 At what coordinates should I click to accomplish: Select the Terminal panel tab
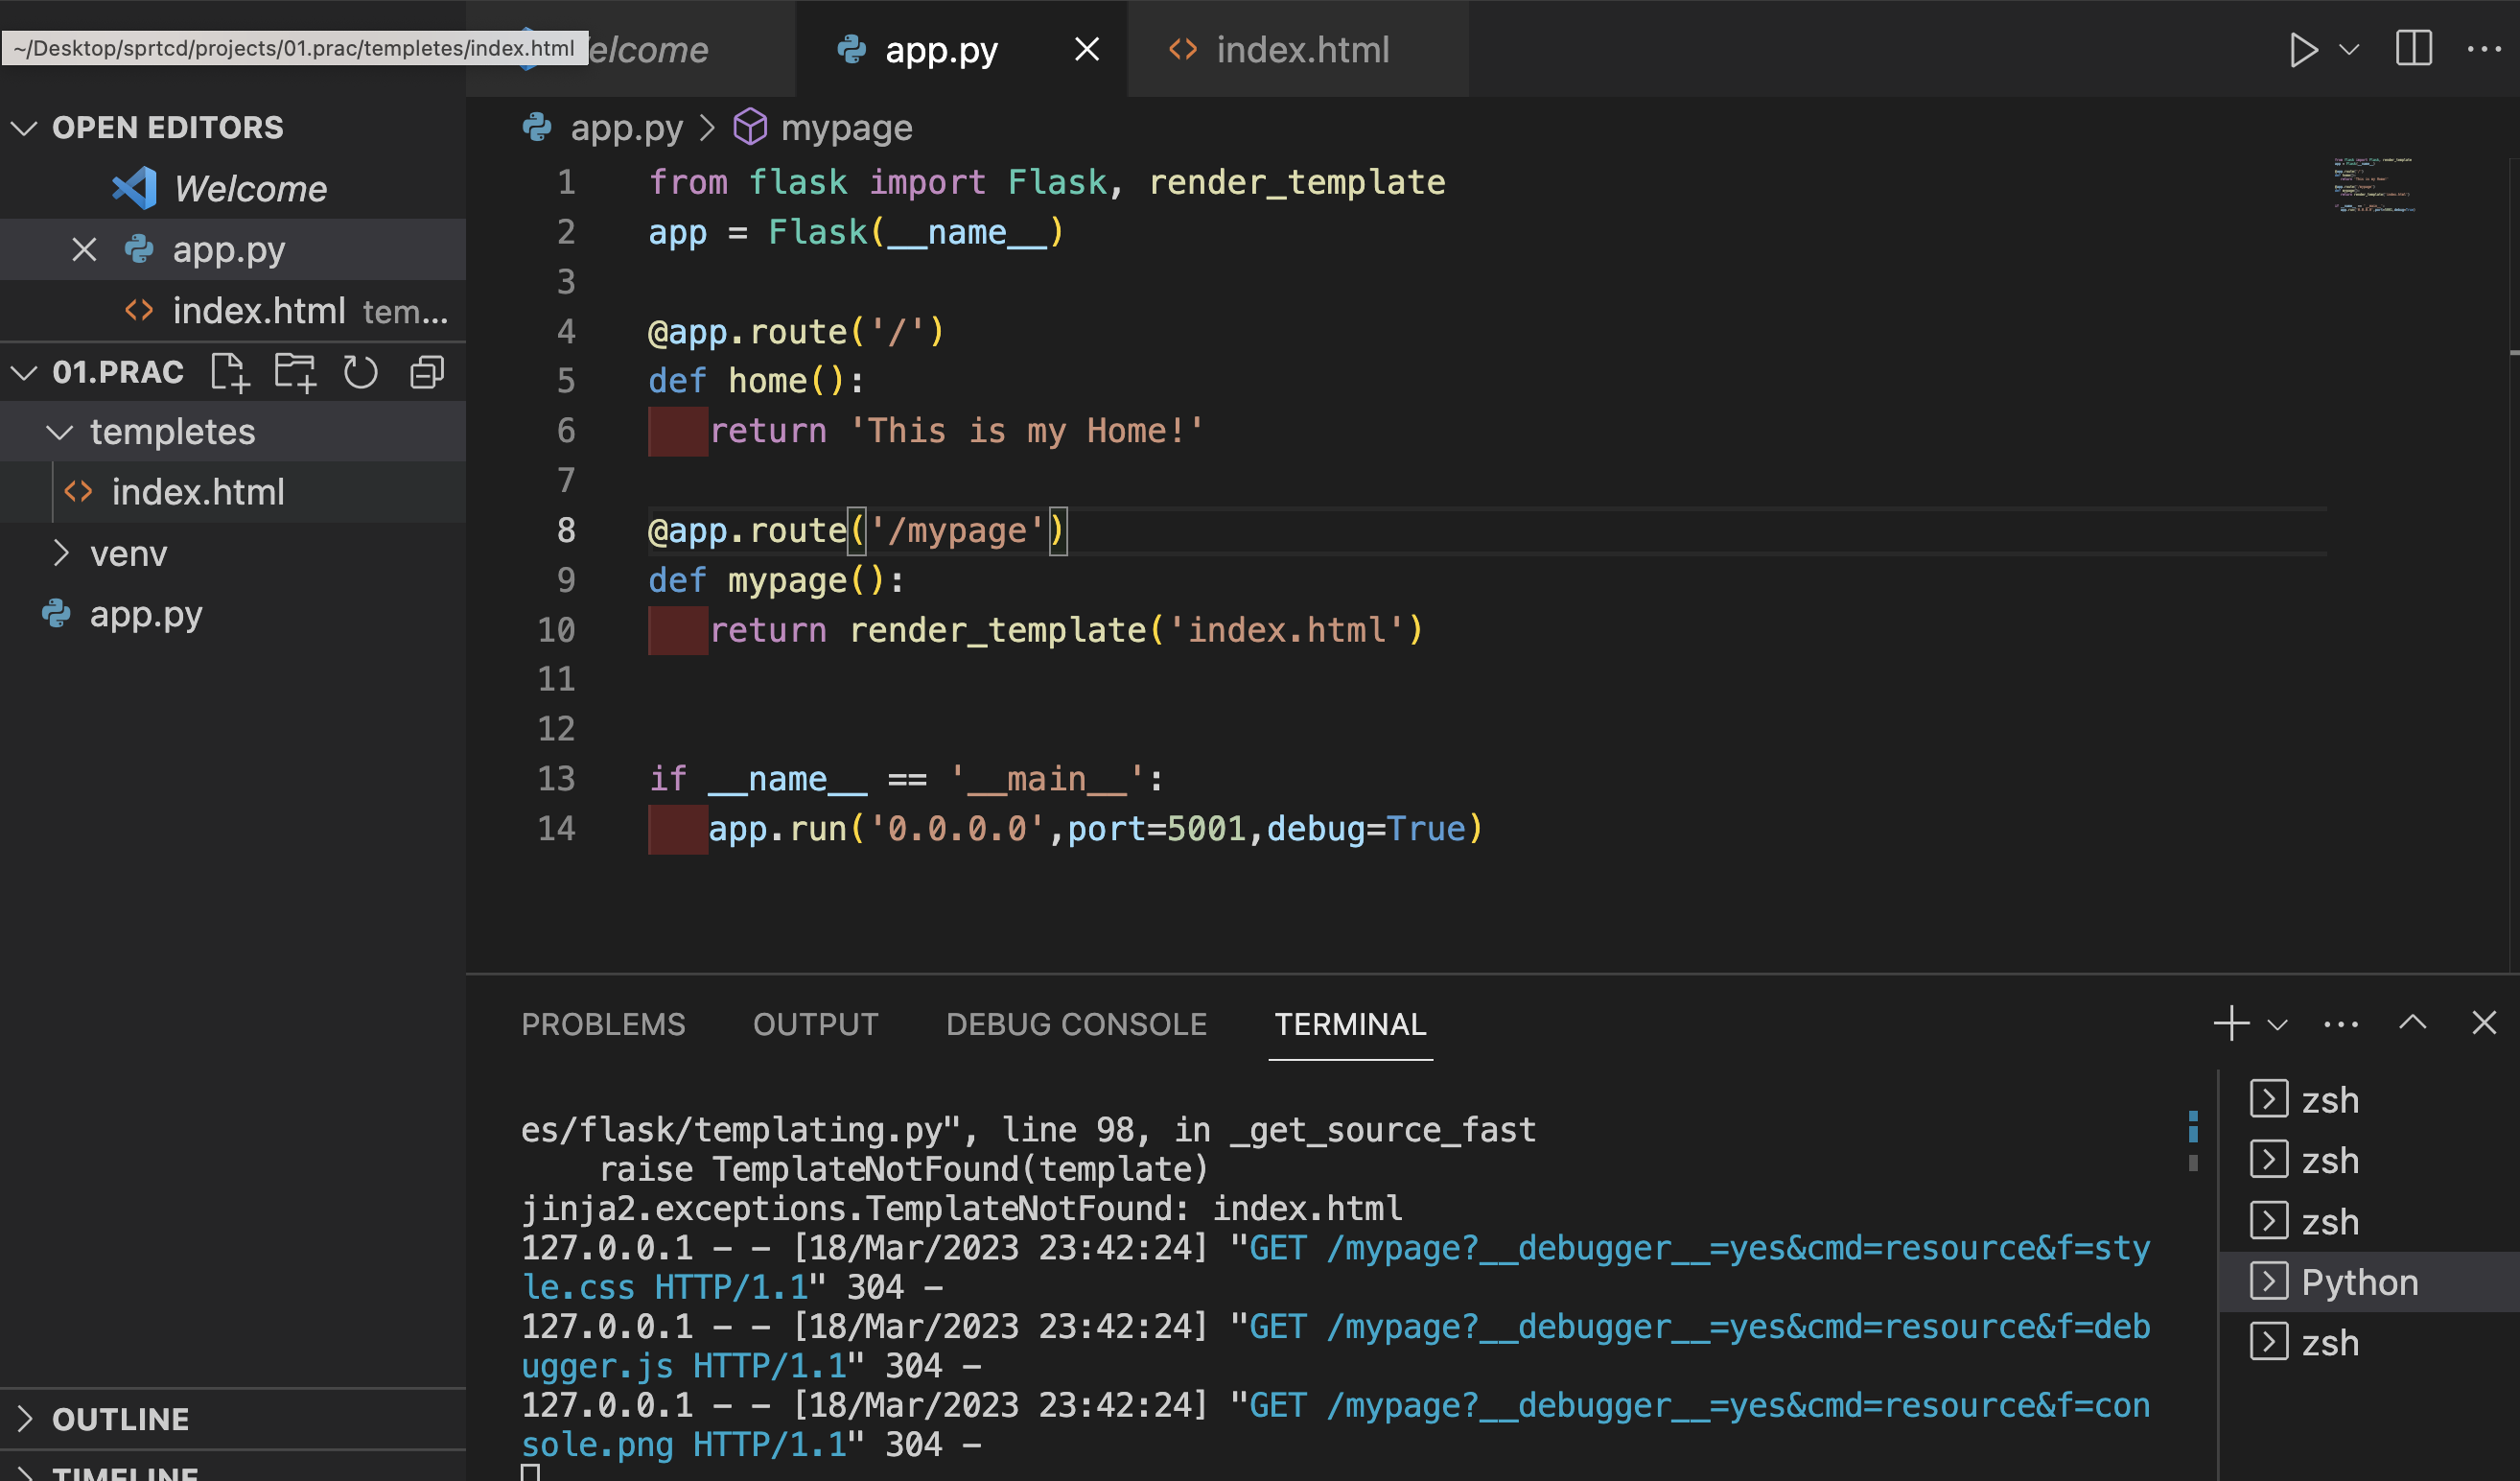1350,1024
